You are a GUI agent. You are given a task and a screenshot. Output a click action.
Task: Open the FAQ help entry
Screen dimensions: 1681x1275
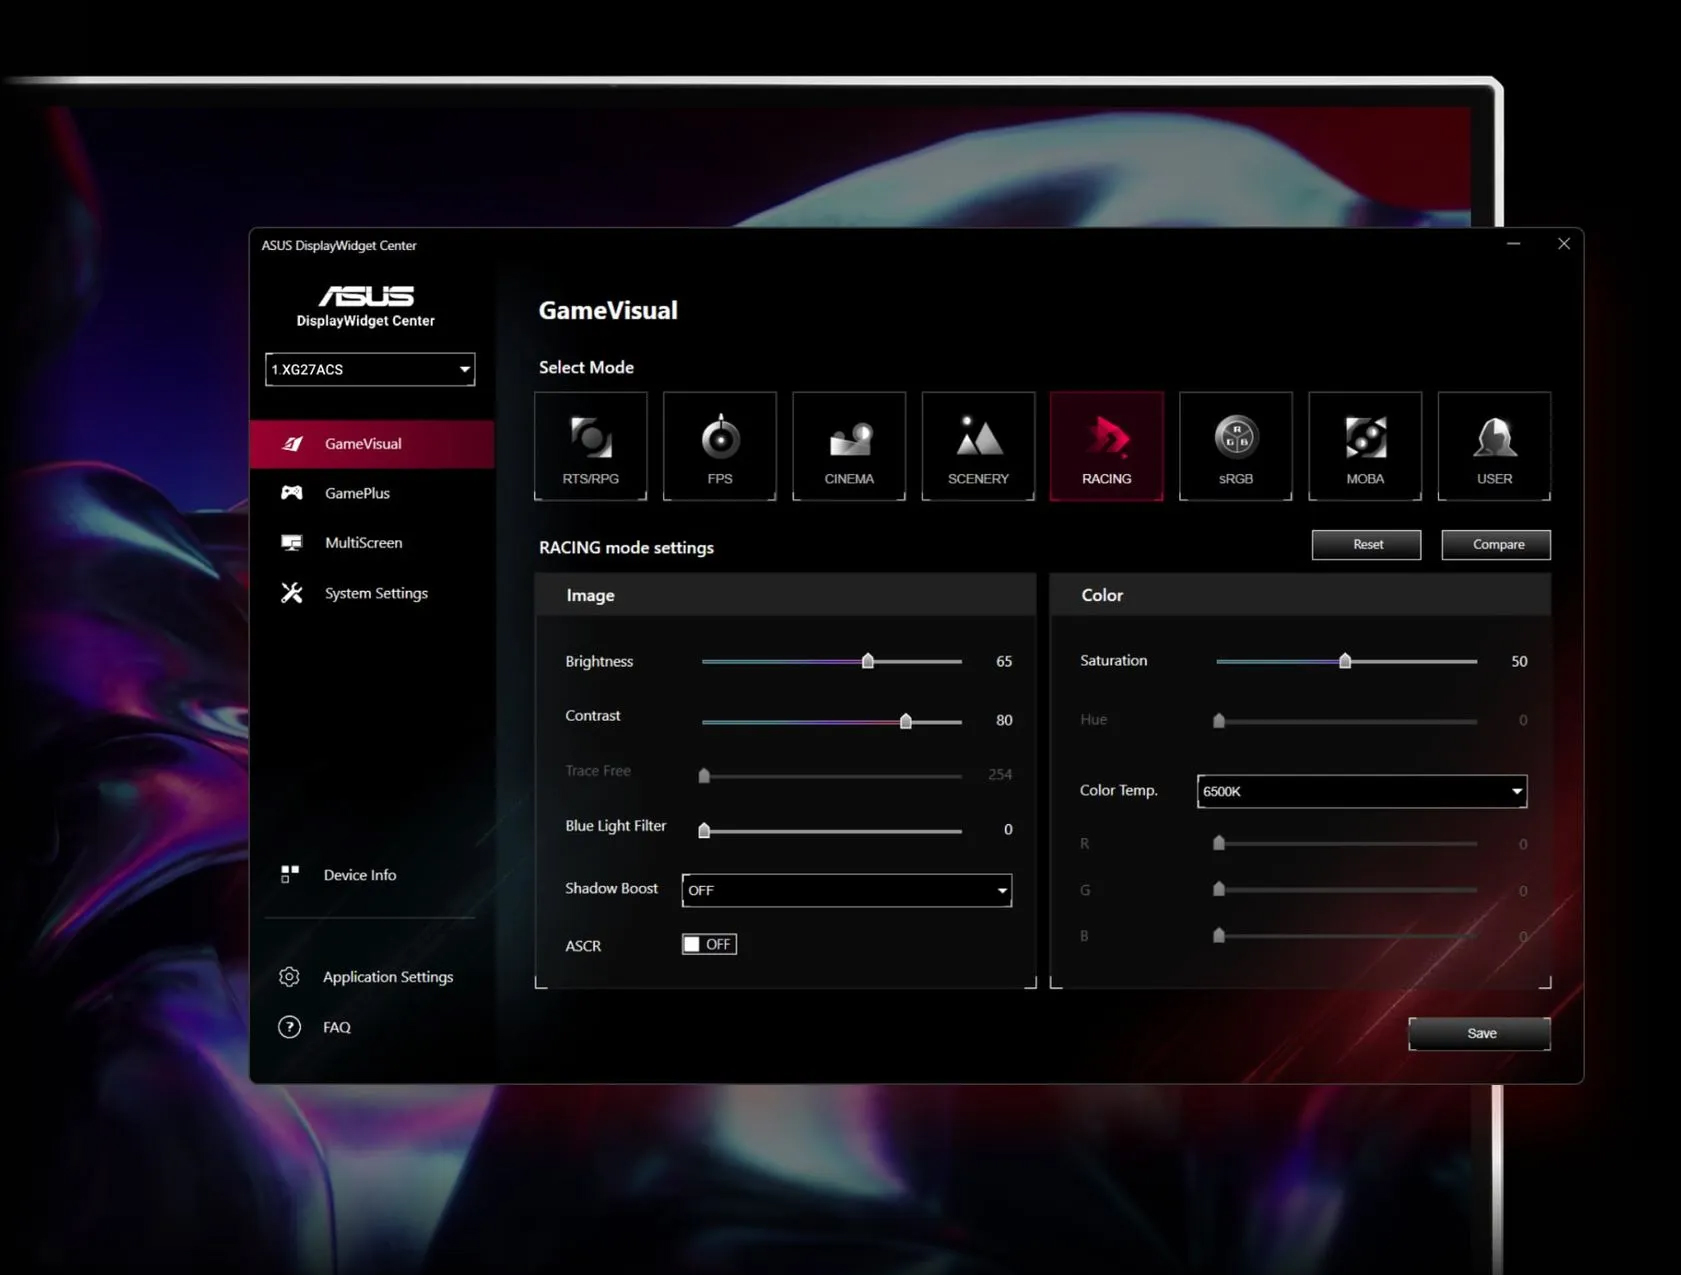[x=336, y=1027]
